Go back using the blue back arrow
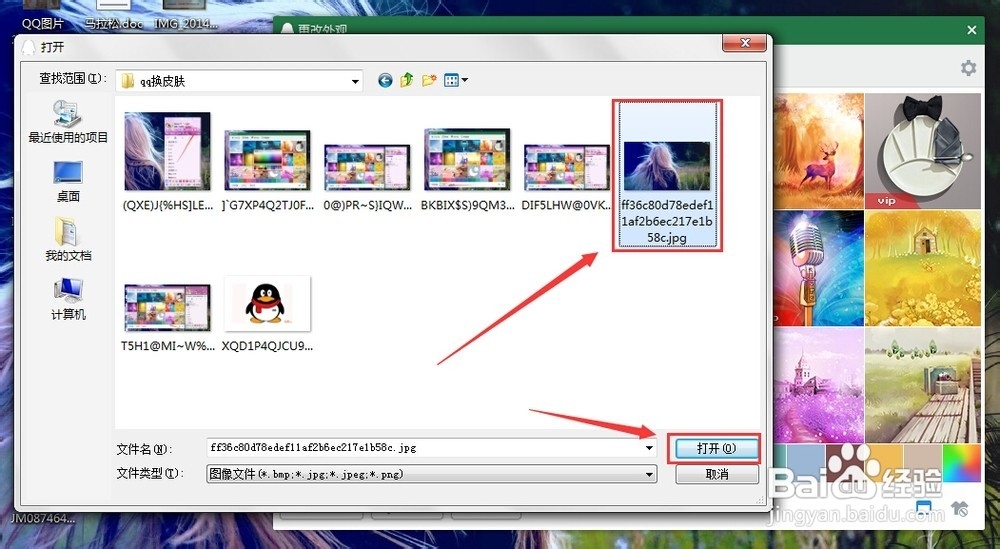 tap(385, 80)
